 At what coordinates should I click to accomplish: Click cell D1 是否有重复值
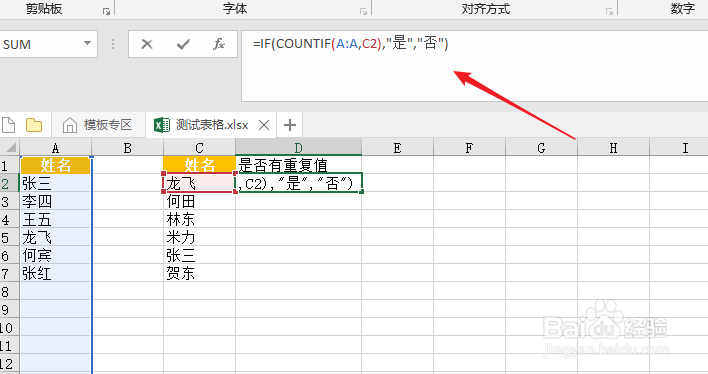click(298, 165)
